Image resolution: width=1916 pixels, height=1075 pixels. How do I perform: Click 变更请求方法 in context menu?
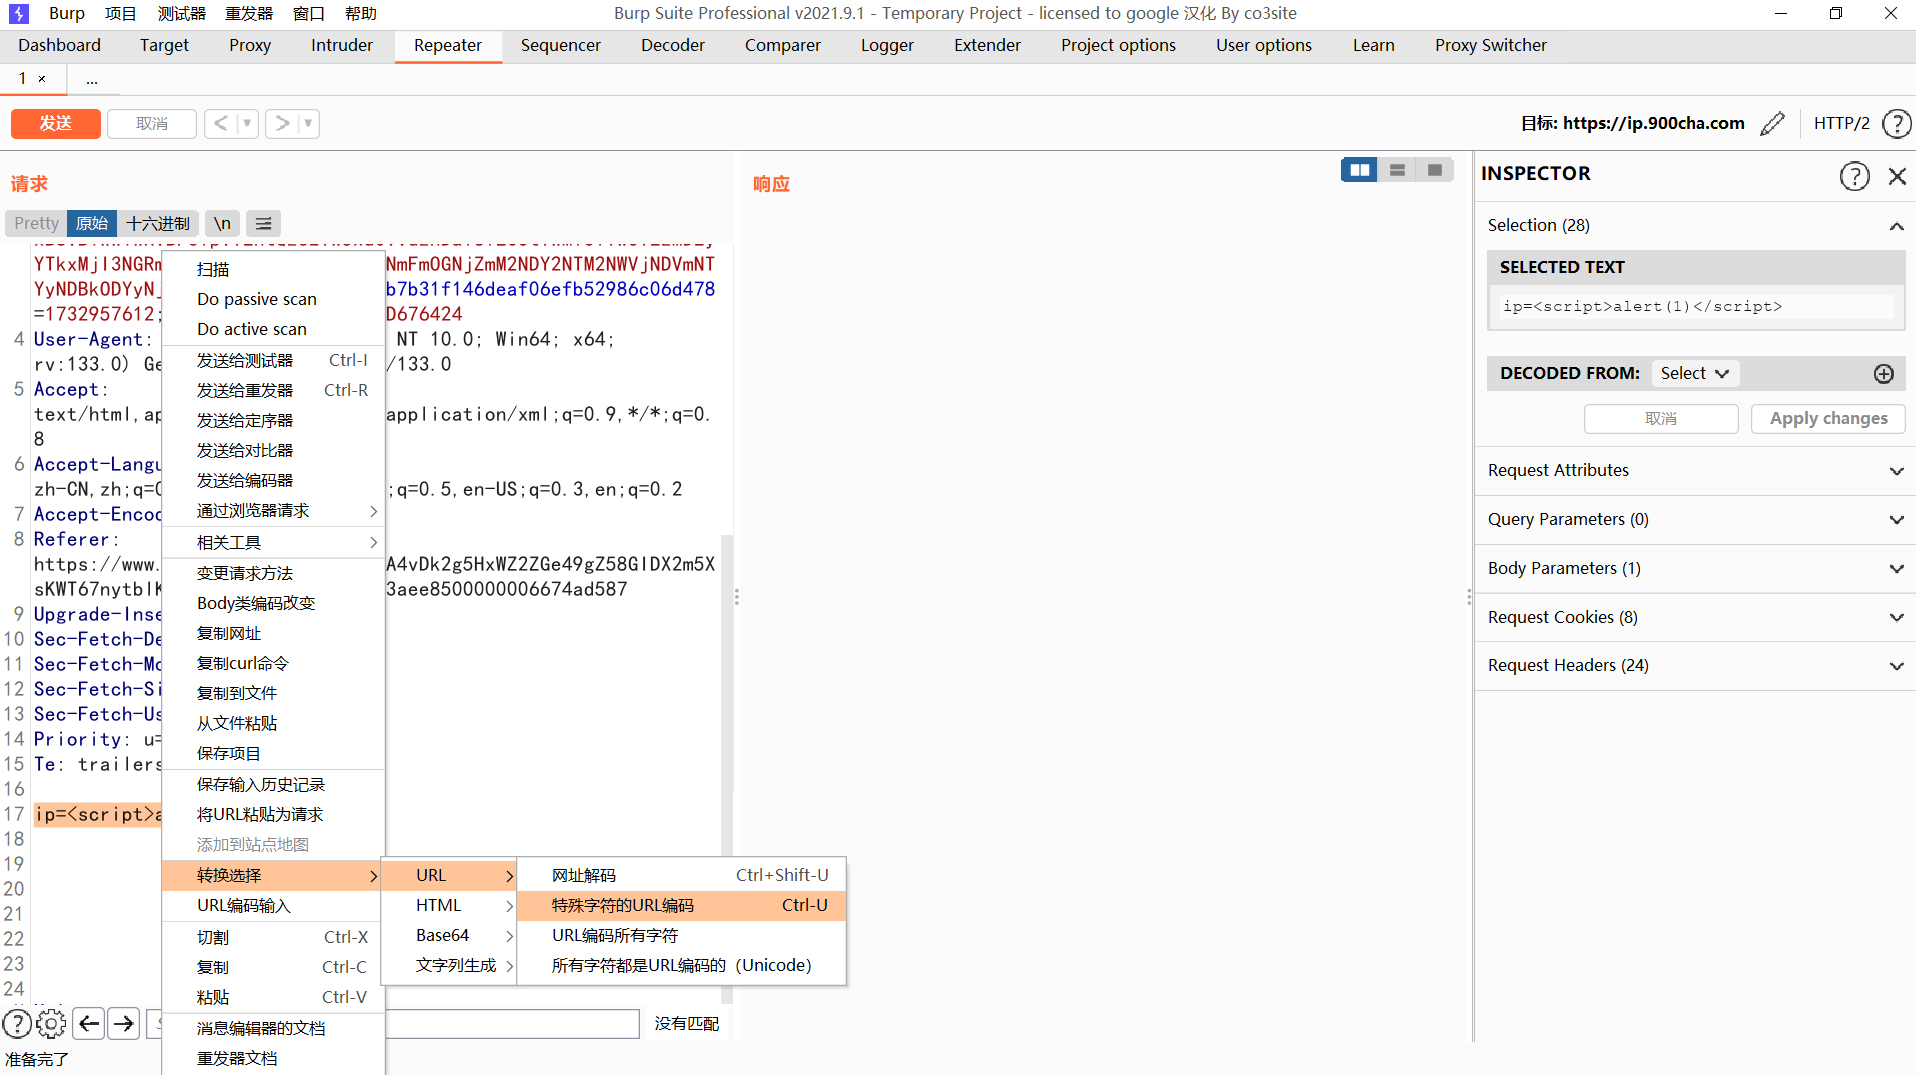click(x=273, y=573)
